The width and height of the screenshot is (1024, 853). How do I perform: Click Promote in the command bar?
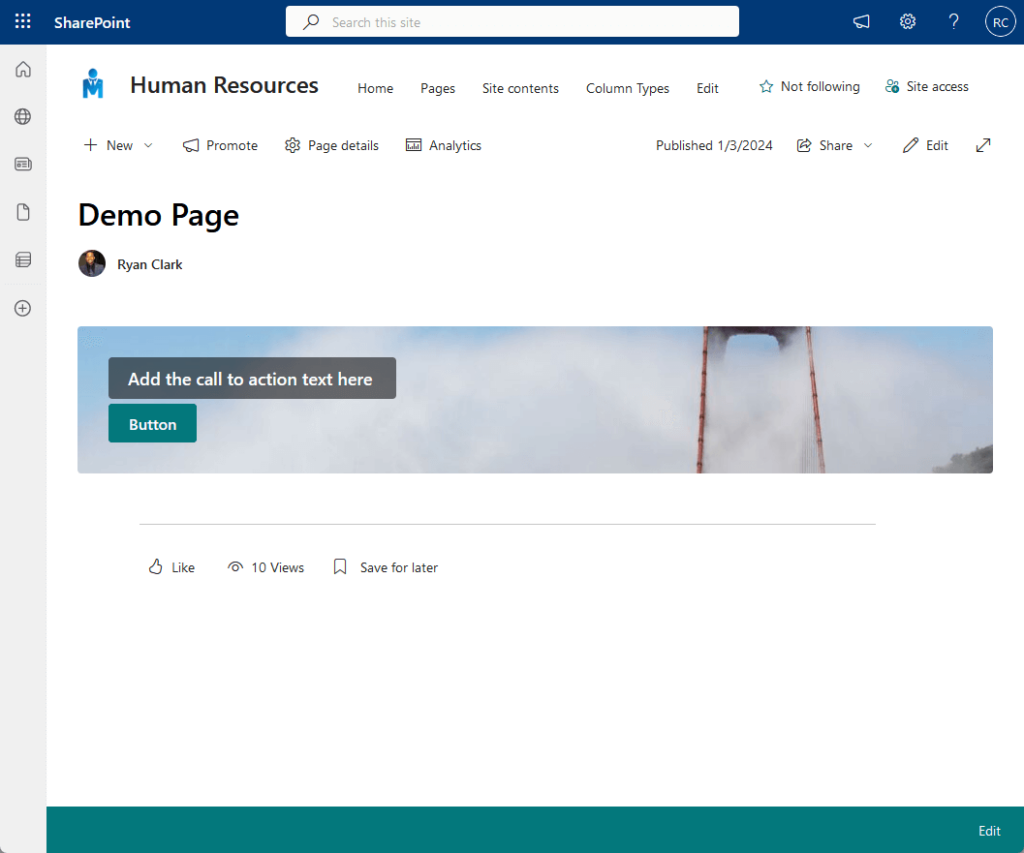(x=220, y=145)
